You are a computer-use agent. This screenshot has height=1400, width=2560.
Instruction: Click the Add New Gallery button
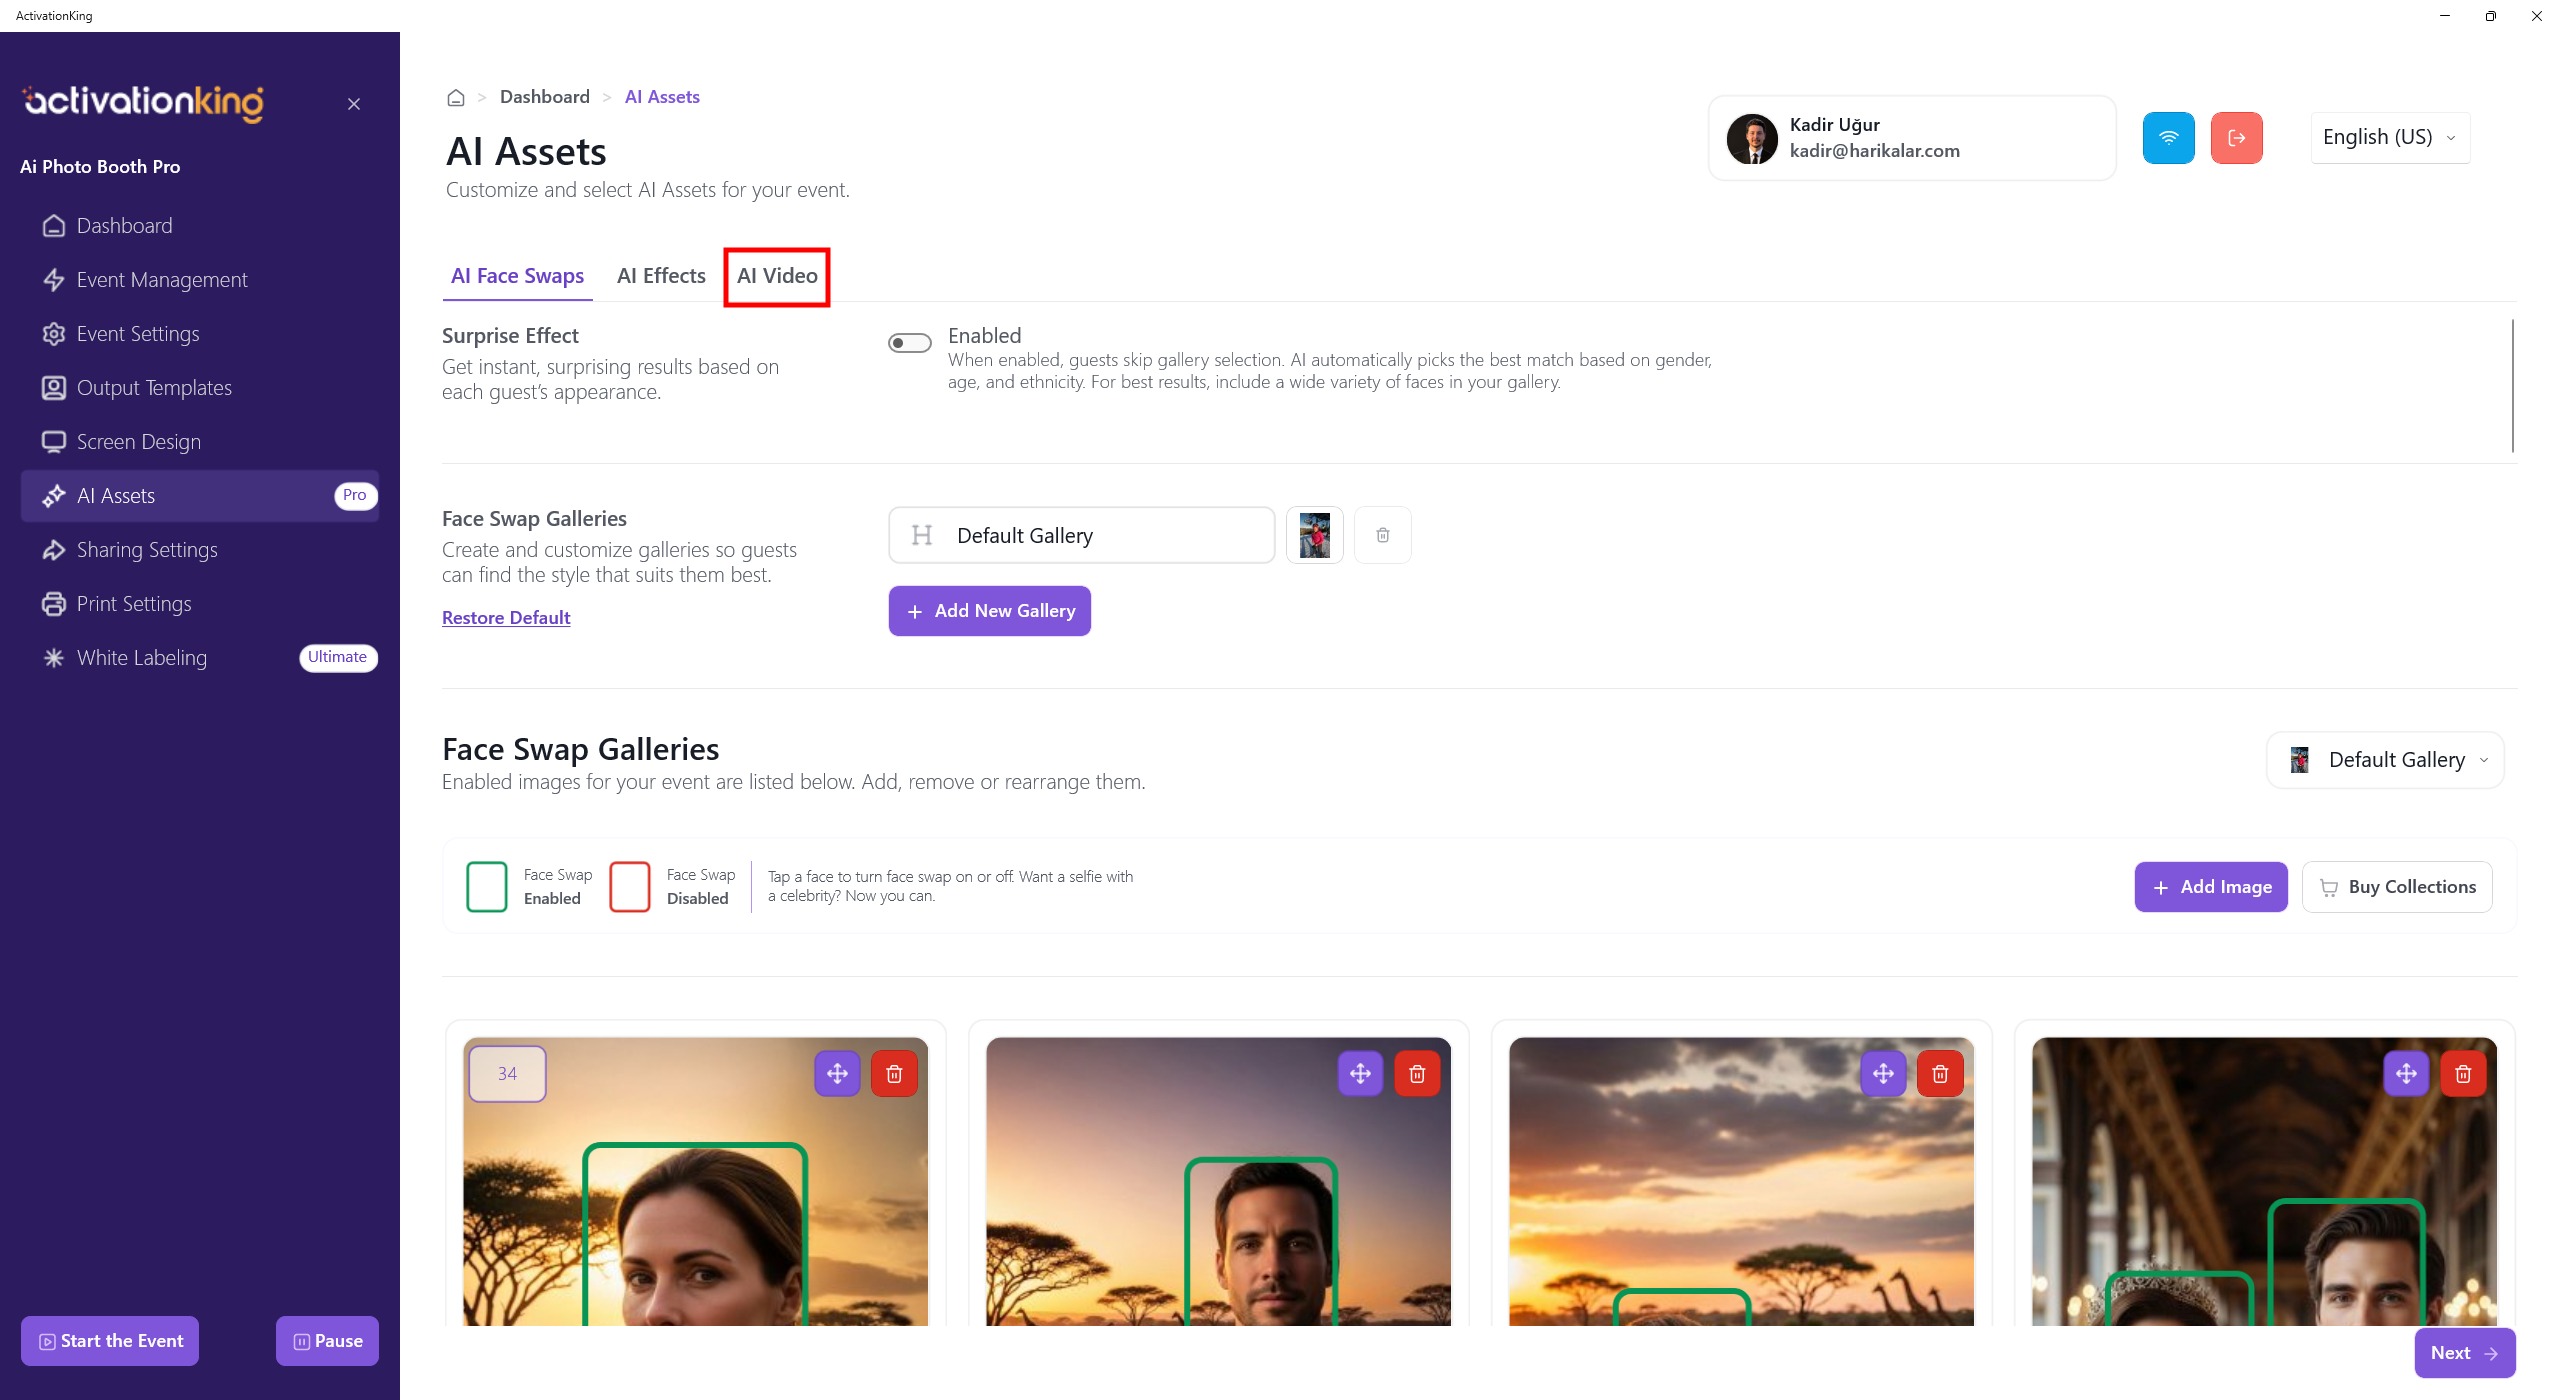pyautogui.click(x=989, y=611)
